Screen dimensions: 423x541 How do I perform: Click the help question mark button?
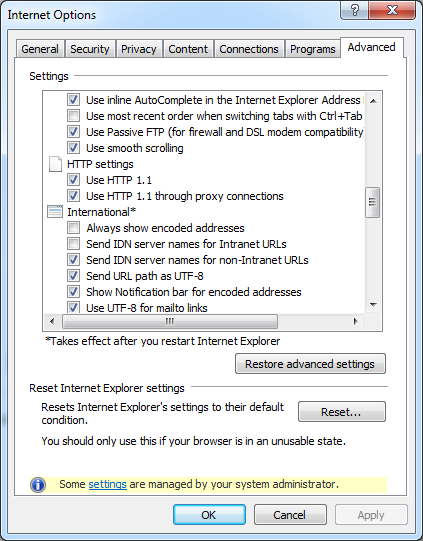tap(354, 10)
